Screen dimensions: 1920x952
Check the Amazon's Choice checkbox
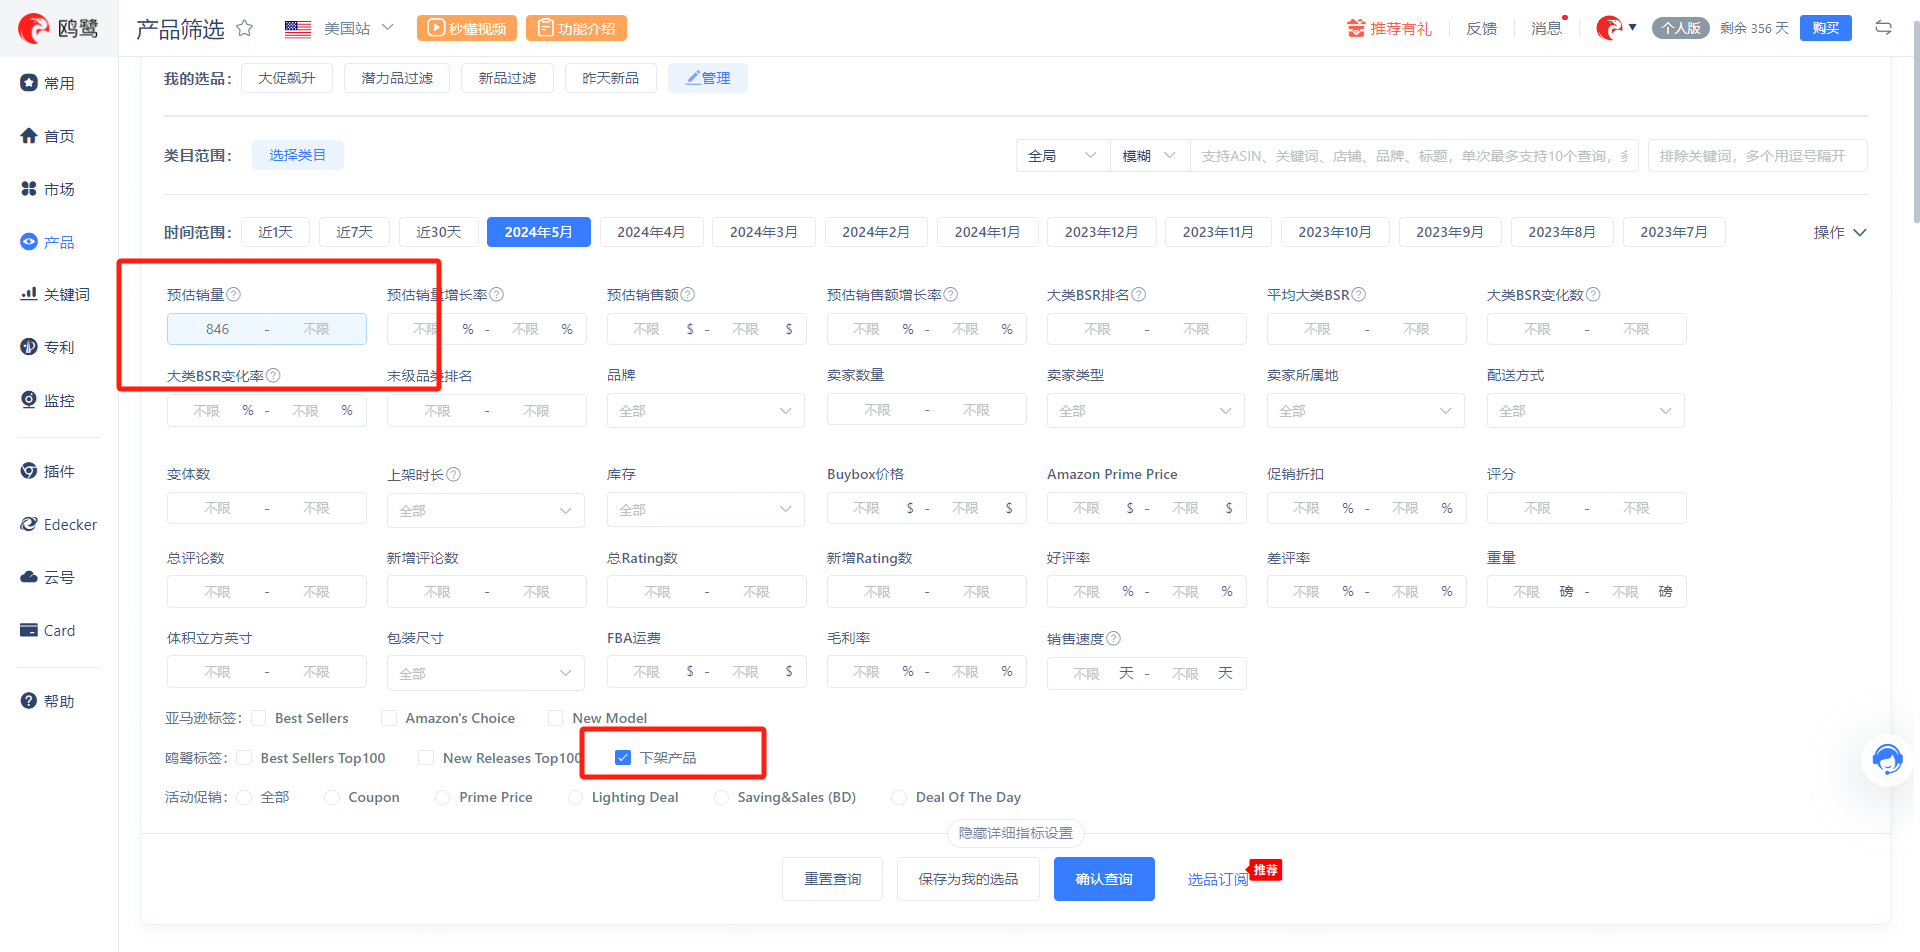click(389, 718)
